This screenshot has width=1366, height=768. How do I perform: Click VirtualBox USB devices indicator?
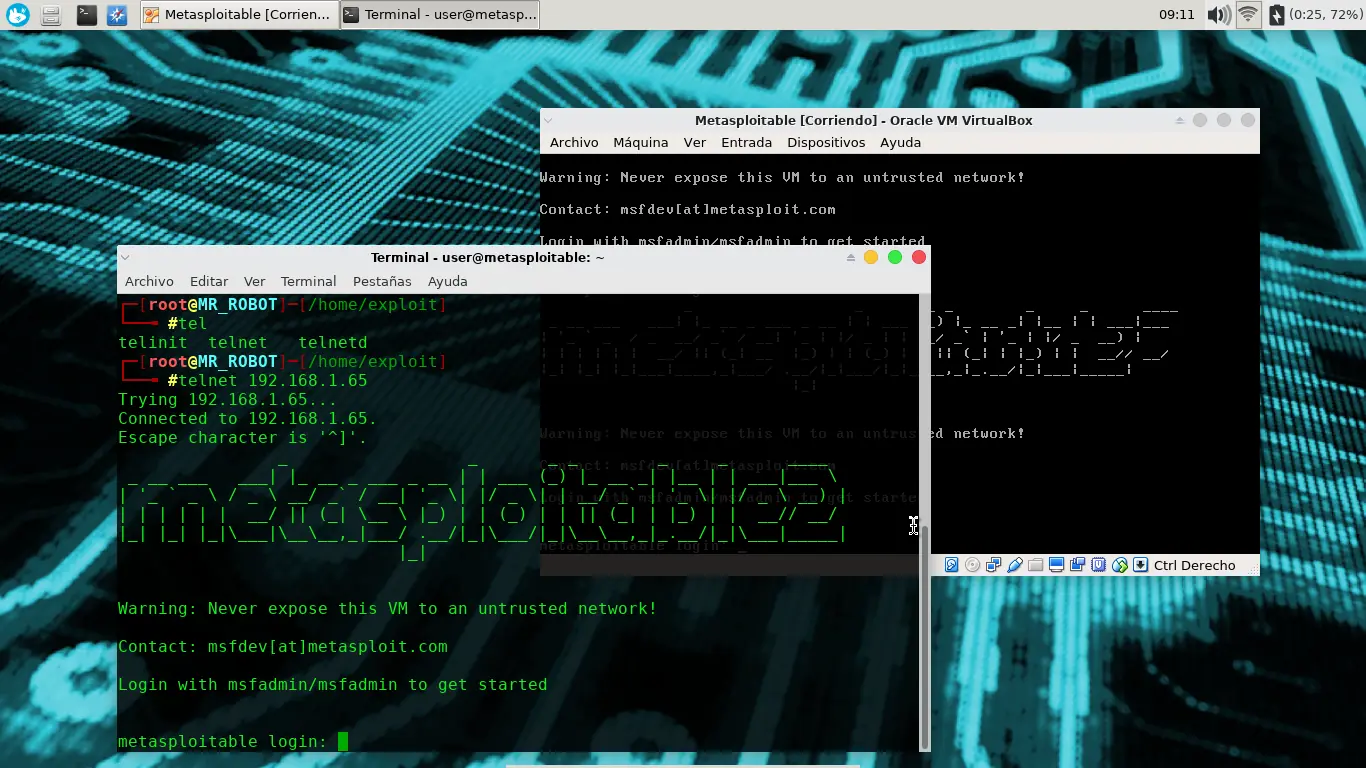point(1014,565)
